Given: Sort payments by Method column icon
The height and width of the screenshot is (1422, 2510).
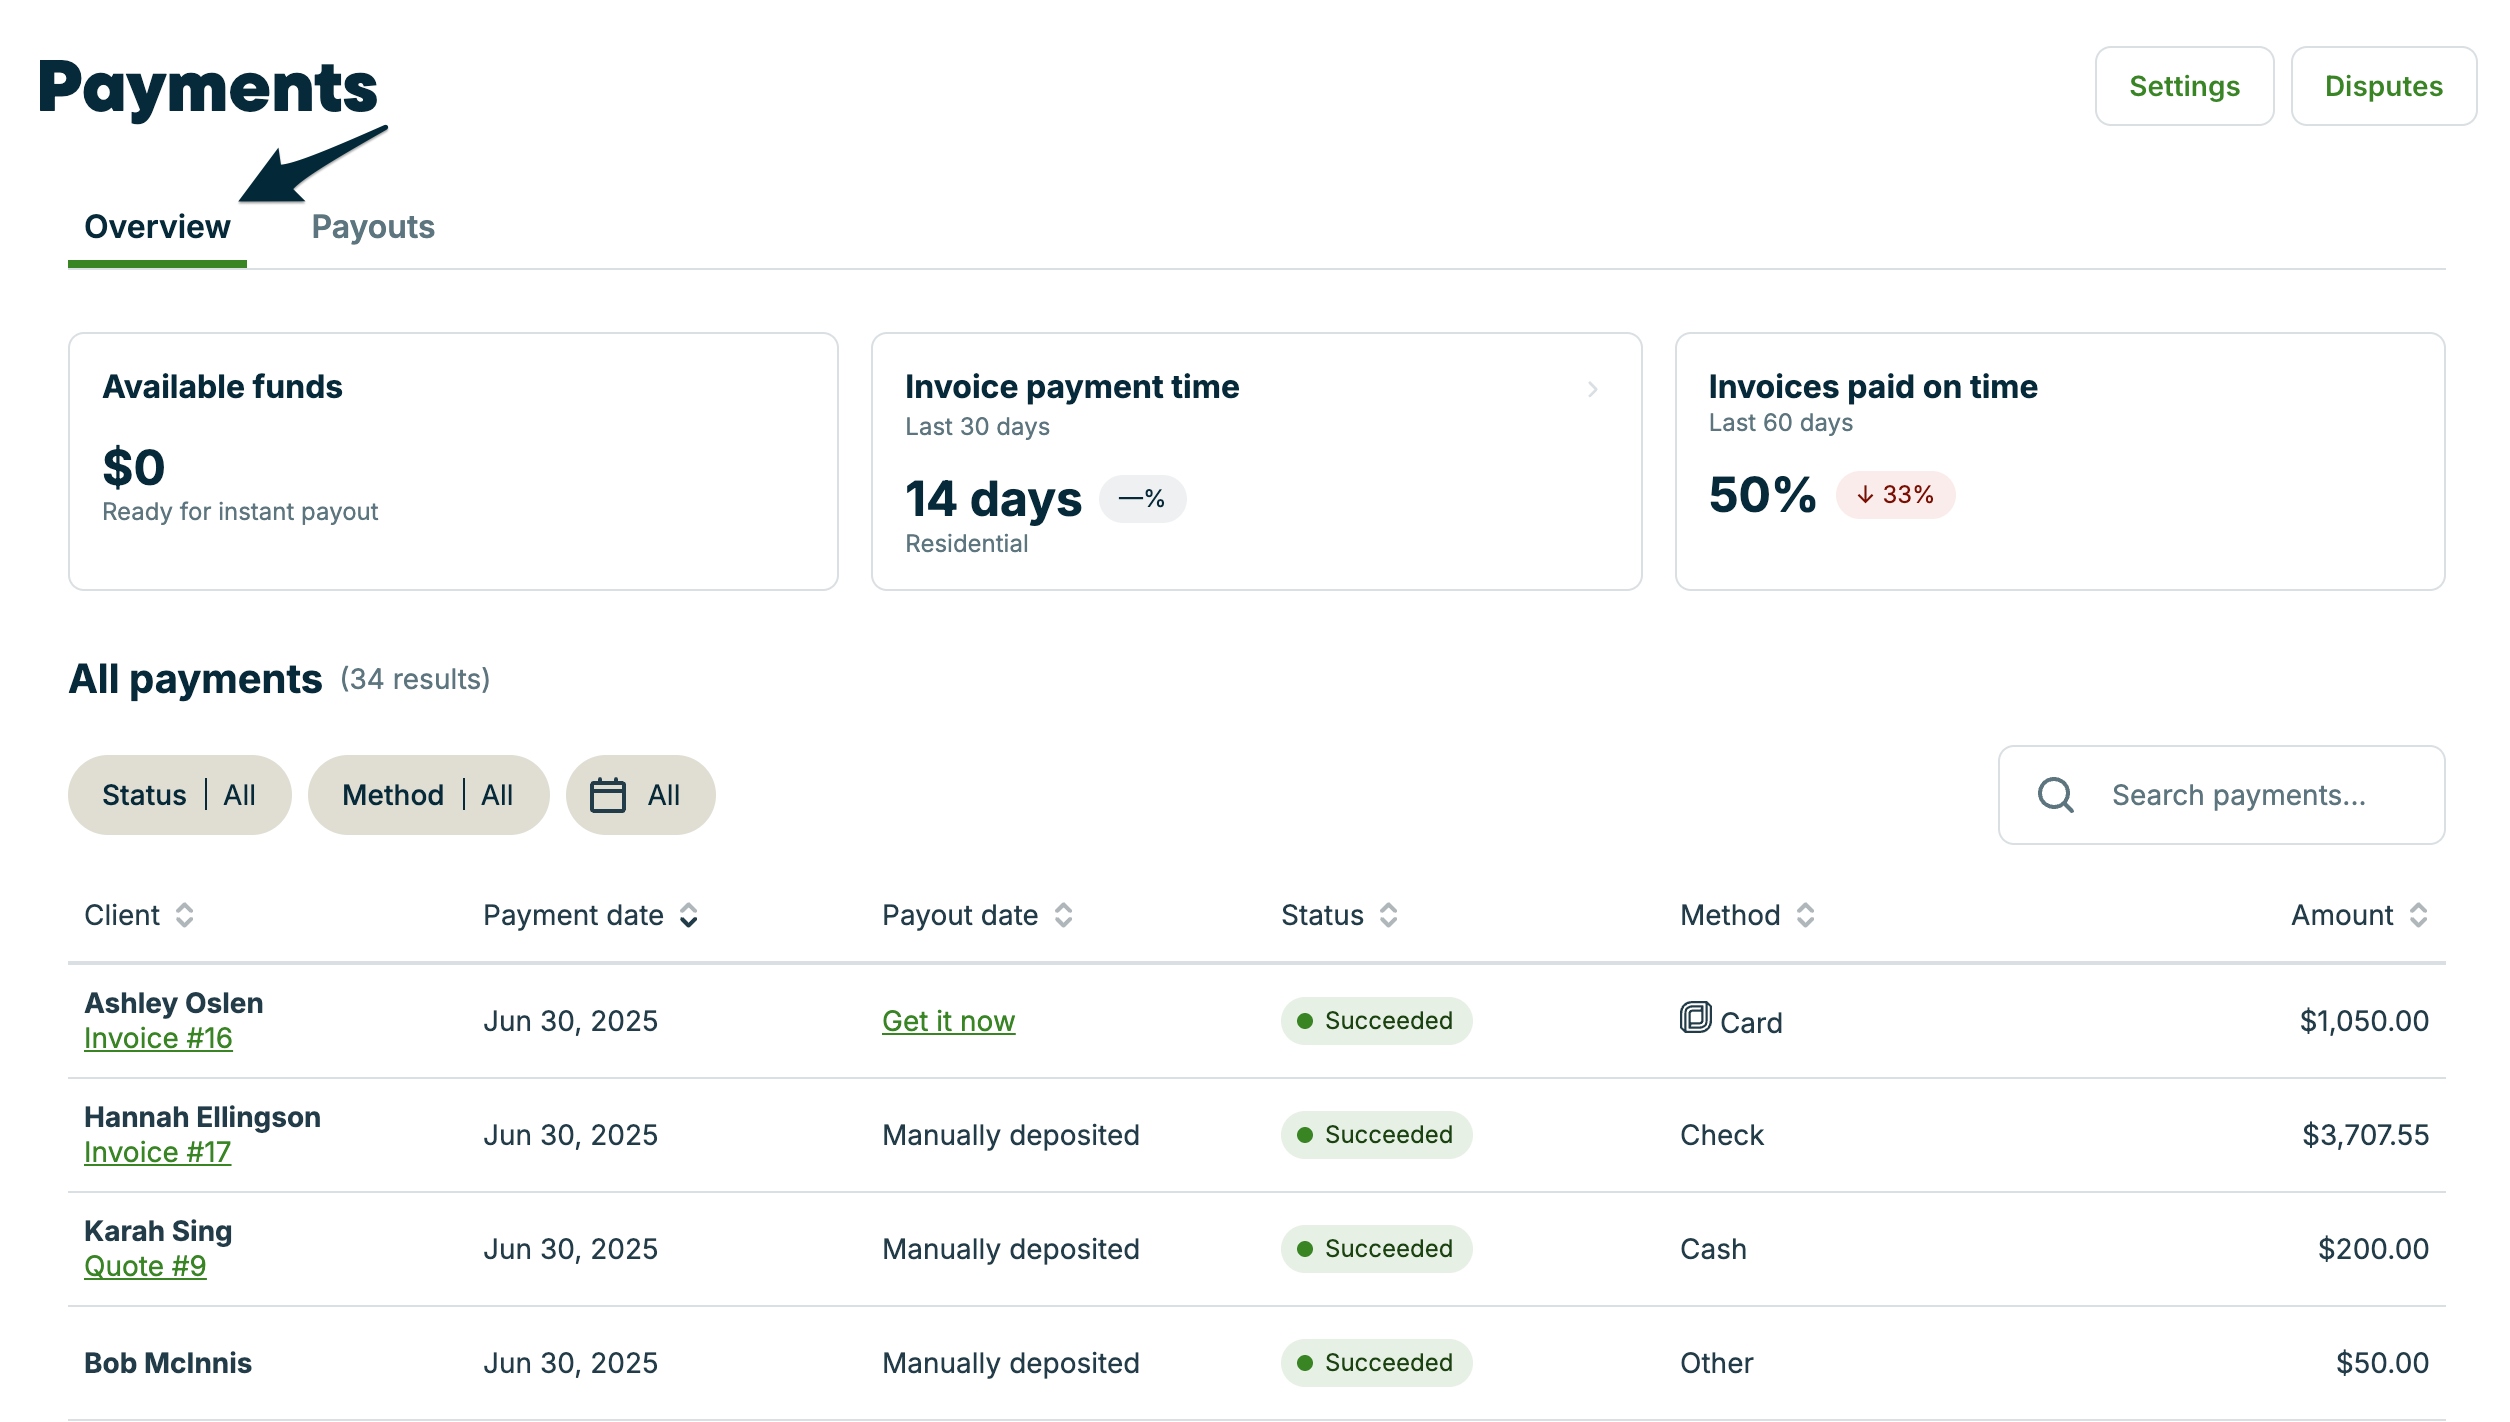Looking at the screenshot, I should (1806, 915).
